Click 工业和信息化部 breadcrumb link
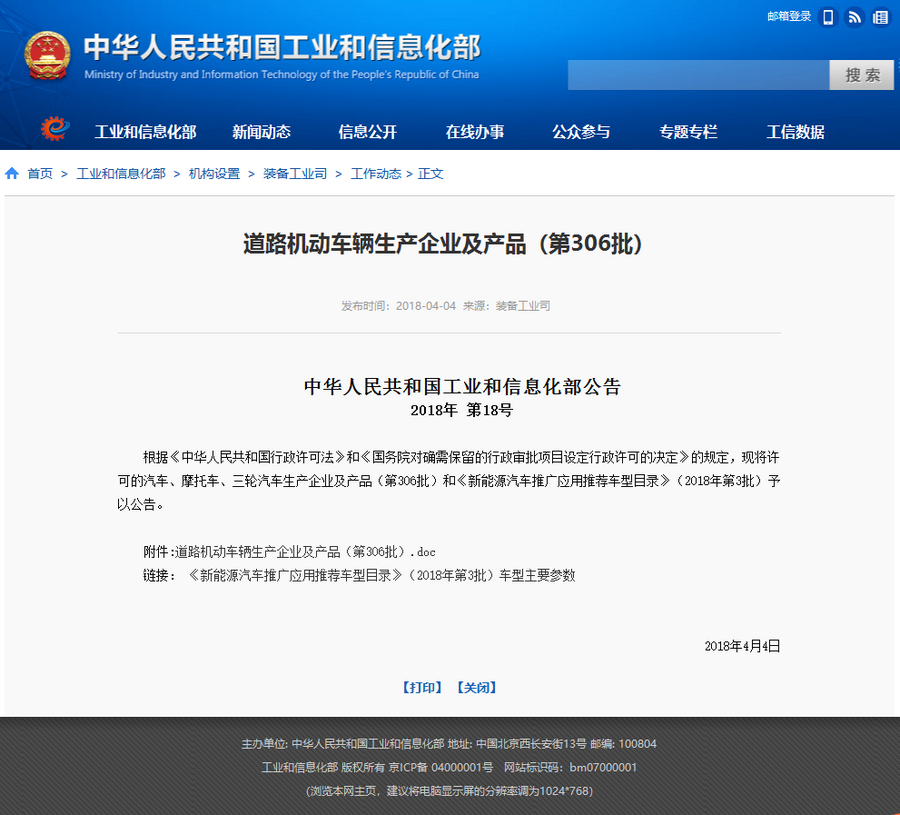Viewport: 900px width, 815px height. pos(121,174)
